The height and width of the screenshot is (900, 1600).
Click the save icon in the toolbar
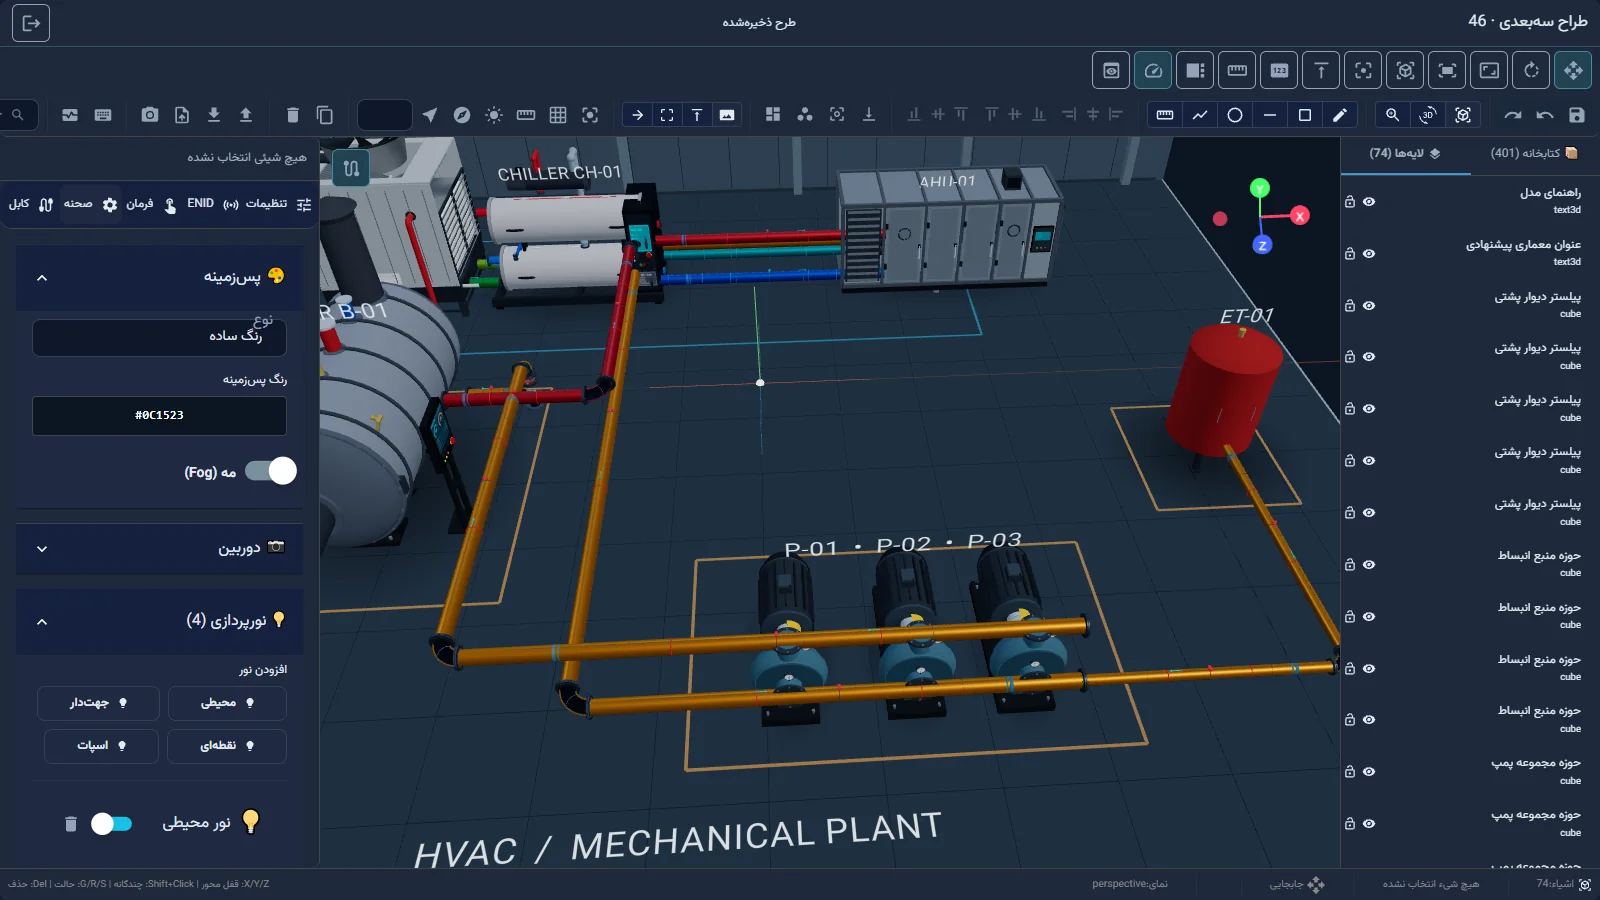pyautogui.click(x=1577, y=115)
